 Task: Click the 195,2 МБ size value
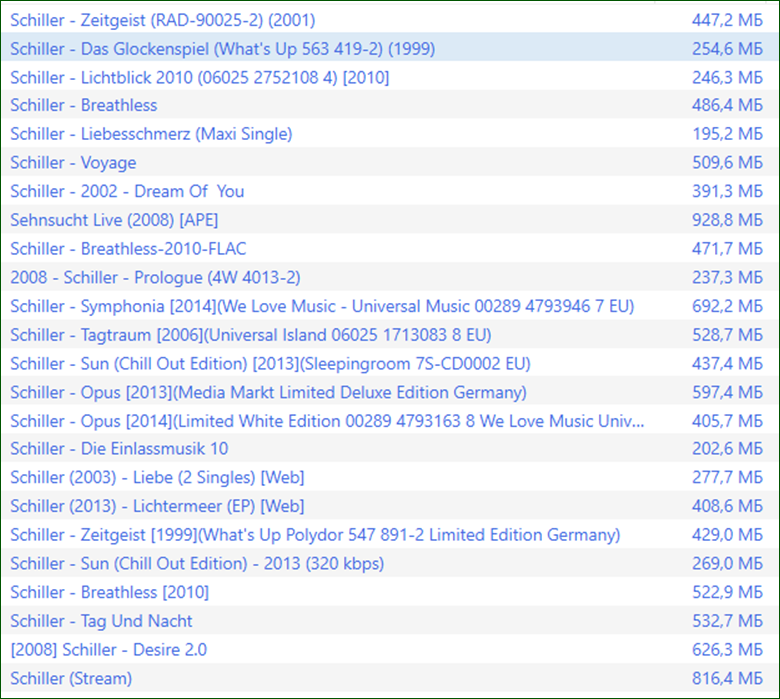[727, 134]
